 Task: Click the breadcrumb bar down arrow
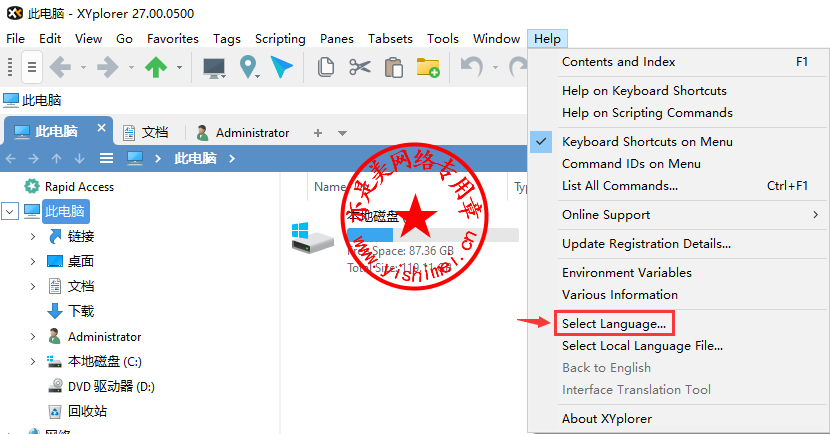tap(79, 158)
